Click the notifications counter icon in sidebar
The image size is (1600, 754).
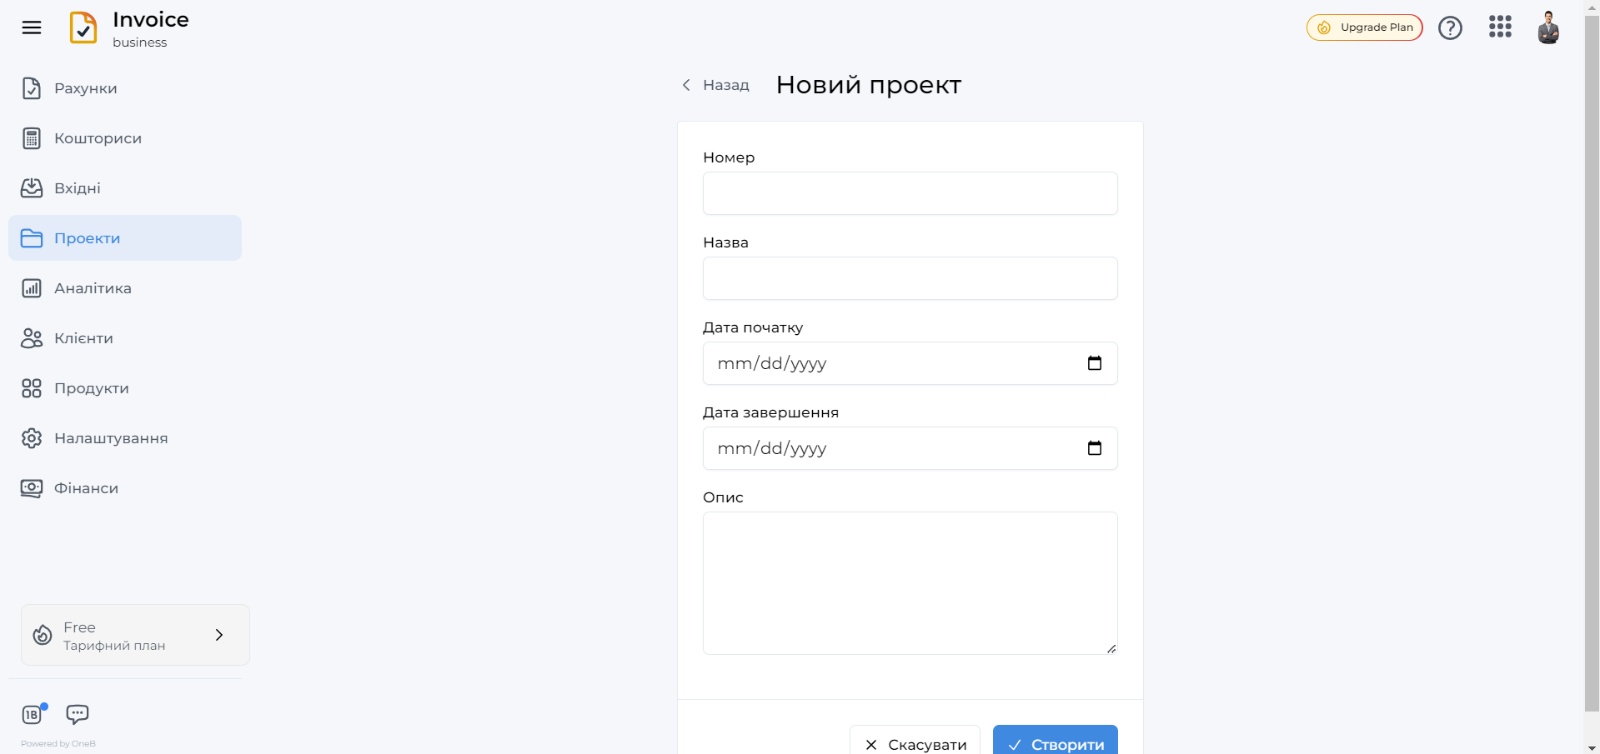click(x=33, y=714)
